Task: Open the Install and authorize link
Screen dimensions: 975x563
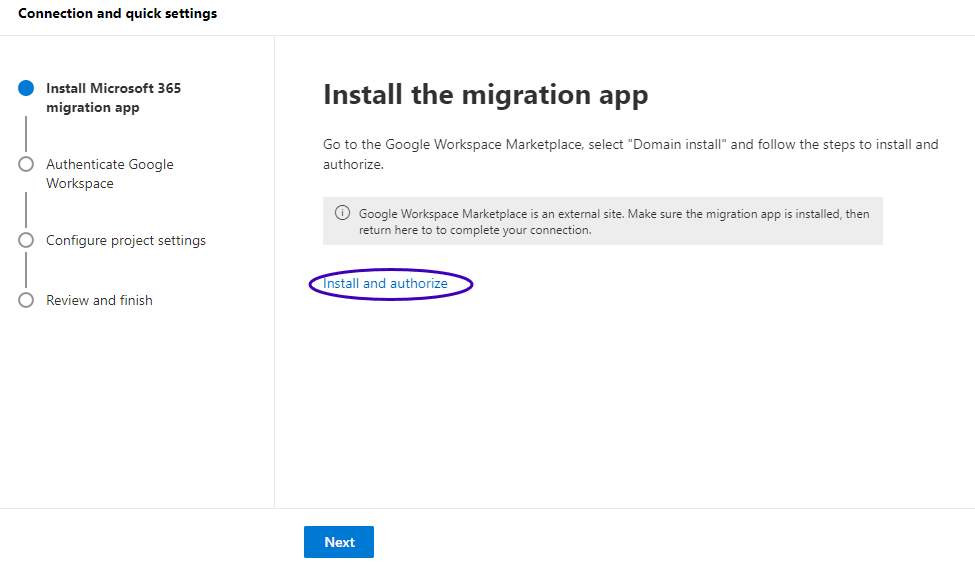Action: [385, 284]
